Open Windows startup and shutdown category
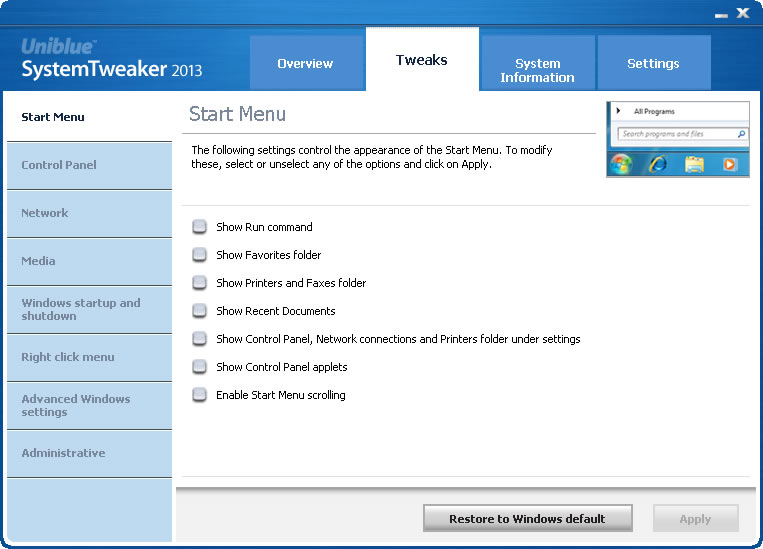This screenshot has width=763, height=549. click(90, 310)
